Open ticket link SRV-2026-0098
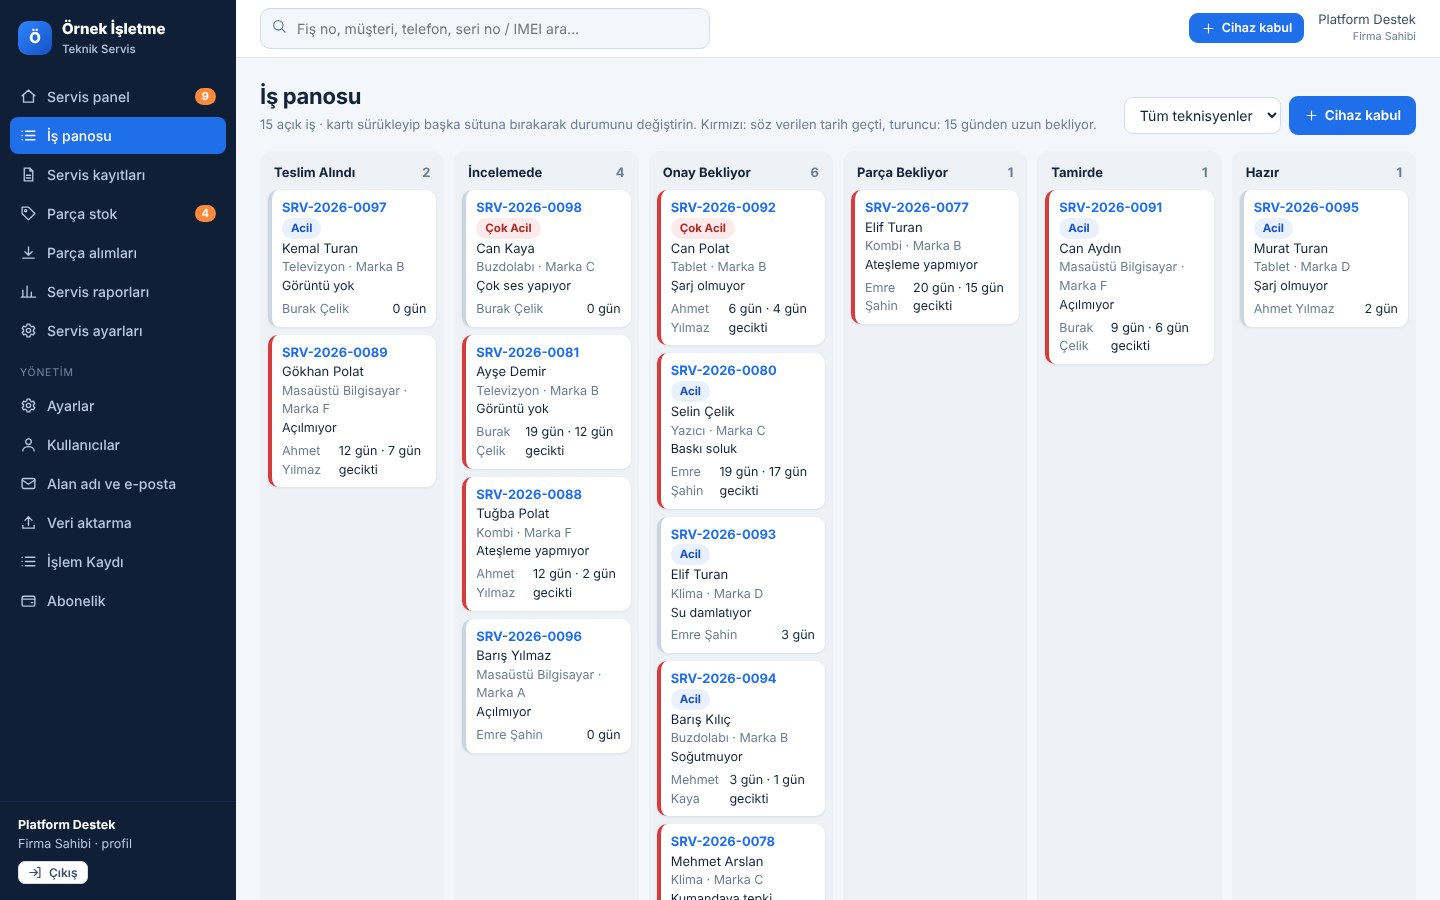 pos(529,207)
